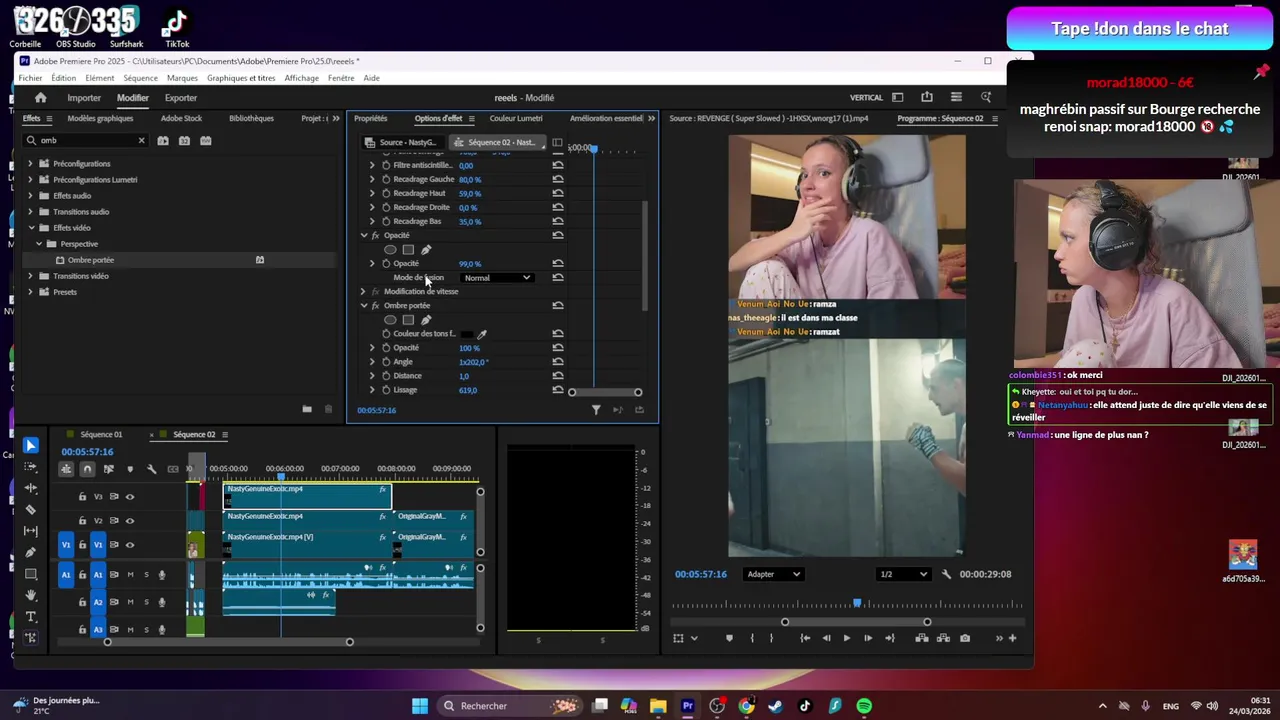Mark In point in Program monitor
This screenshot has height=720, width=1280.
coord(752,638)
